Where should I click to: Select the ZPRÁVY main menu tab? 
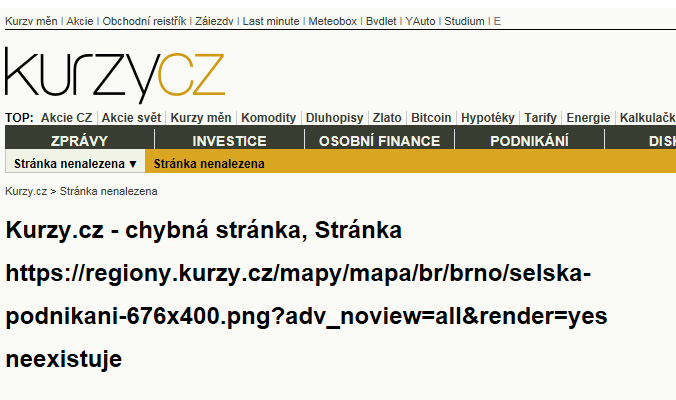point(79,141)
